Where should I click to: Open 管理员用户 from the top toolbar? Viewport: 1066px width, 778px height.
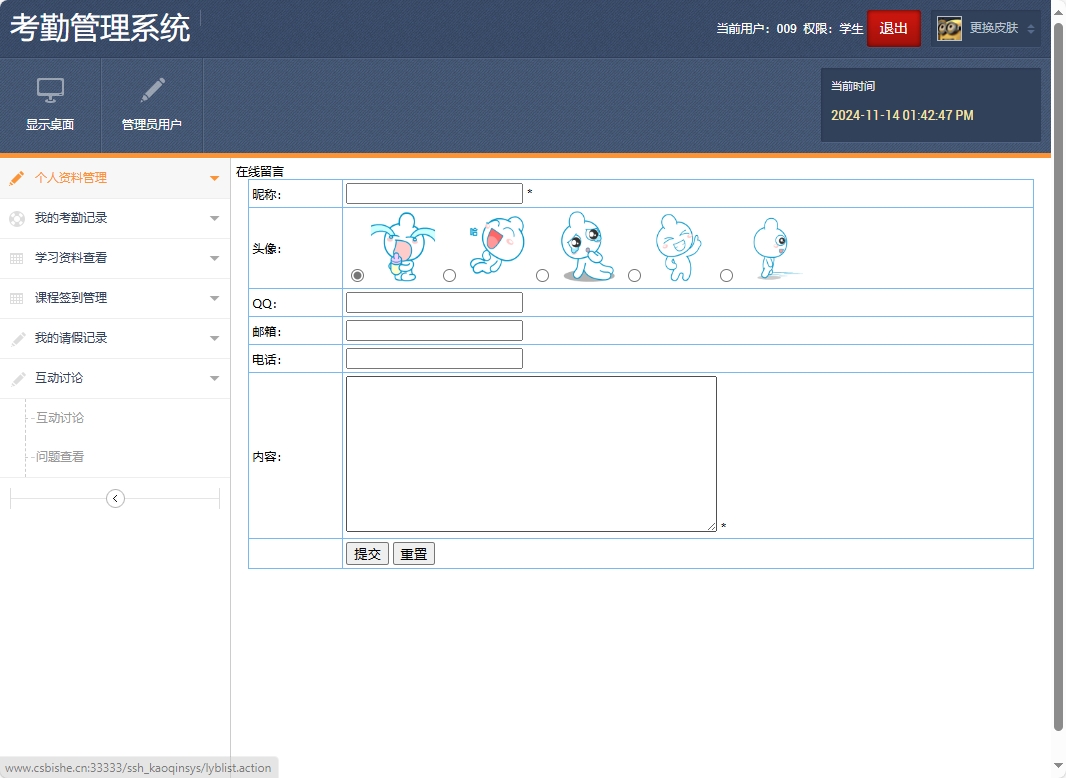[x=151, y=105]
